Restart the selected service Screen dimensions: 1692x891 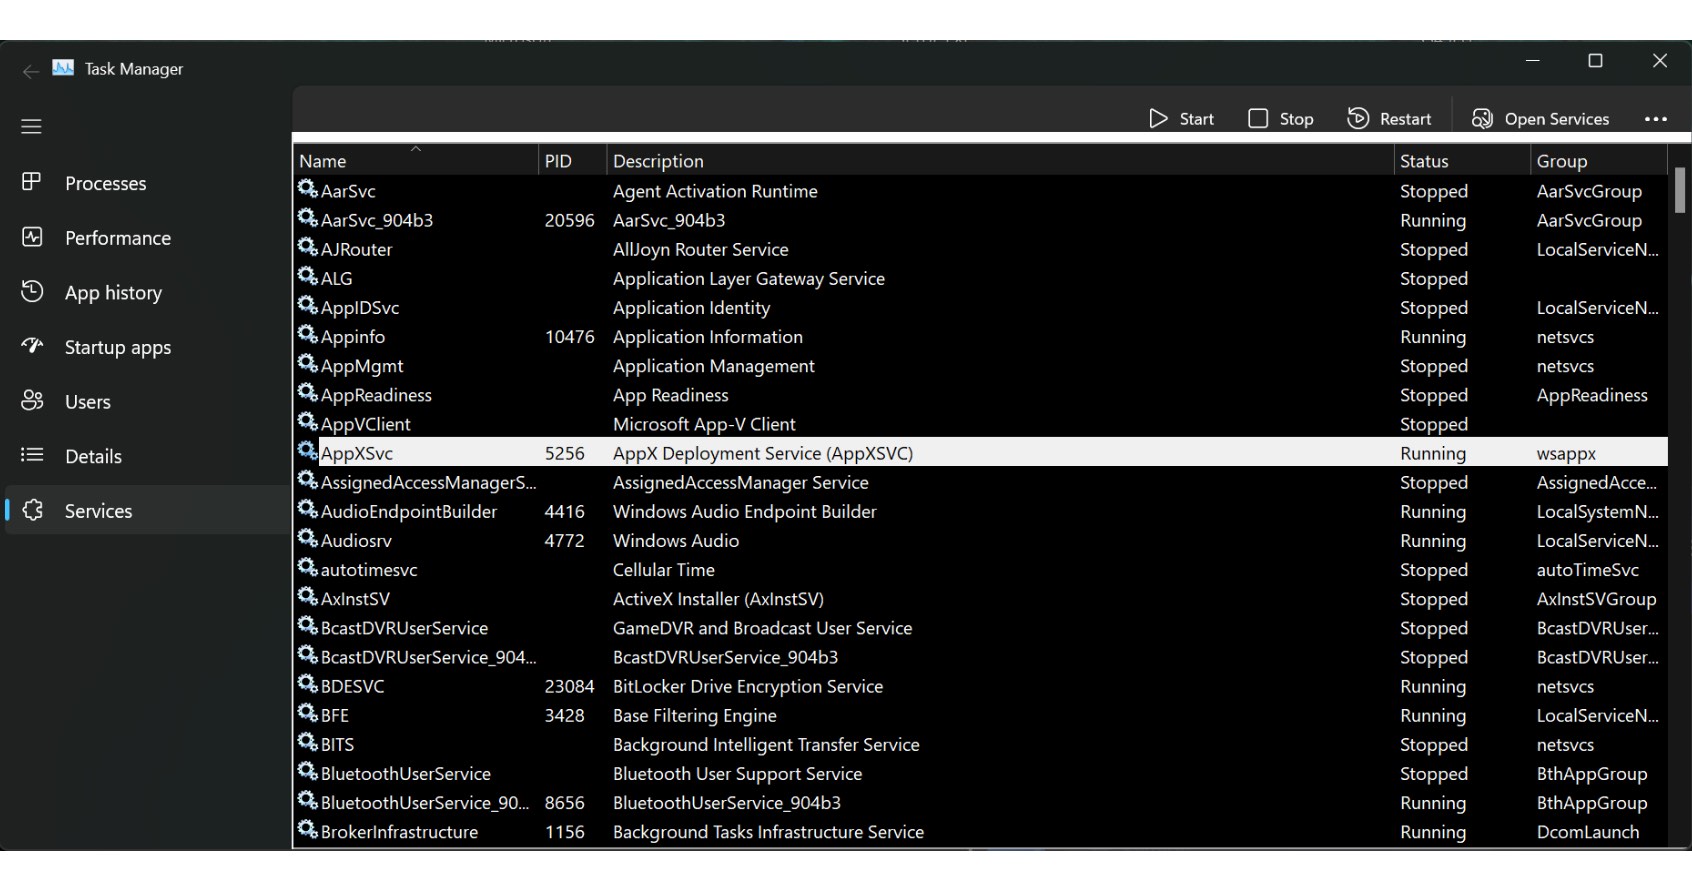point(1389,119)
